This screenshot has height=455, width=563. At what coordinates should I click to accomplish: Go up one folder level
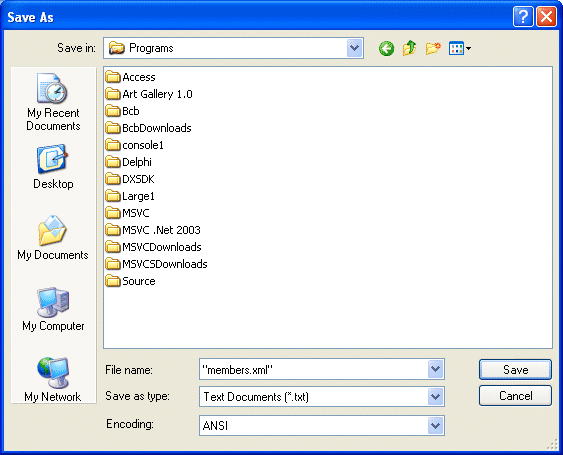coord(409,48)
